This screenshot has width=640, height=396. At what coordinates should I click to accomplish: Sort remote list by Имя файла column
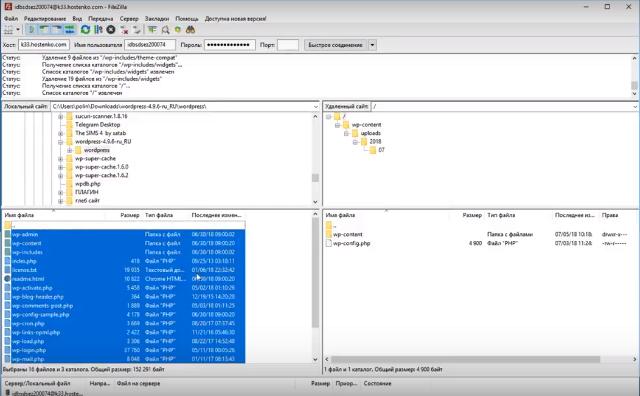click(340, 215)
